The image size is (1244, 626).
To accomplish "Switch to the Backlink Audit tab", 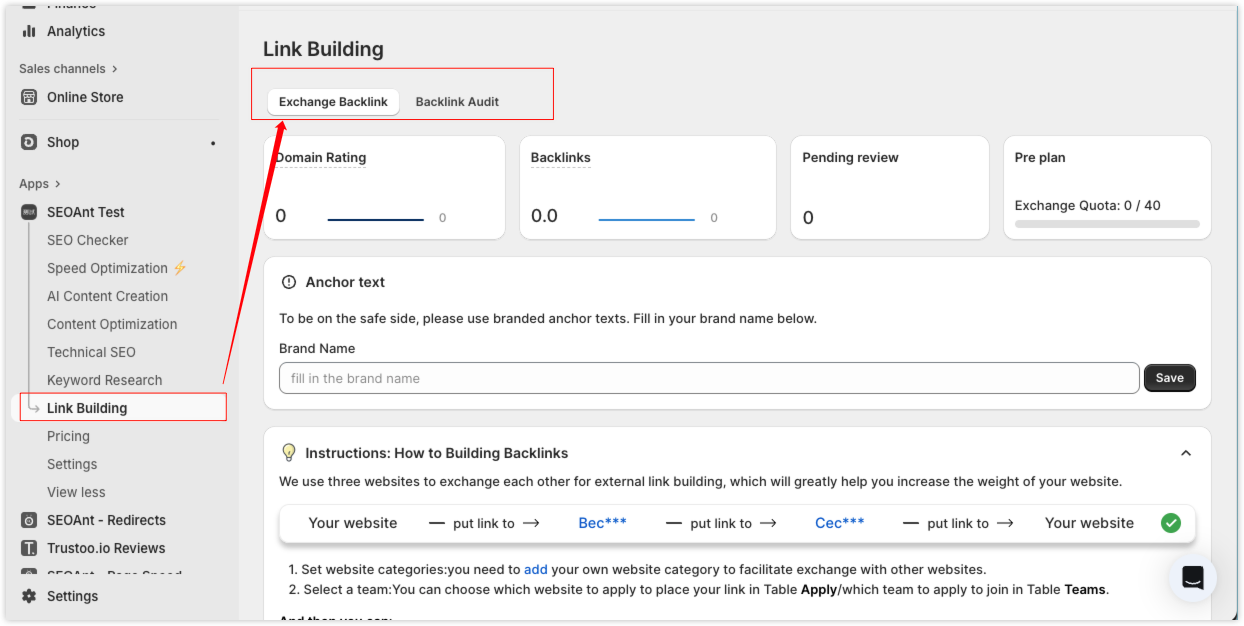I will click(457, 102).
